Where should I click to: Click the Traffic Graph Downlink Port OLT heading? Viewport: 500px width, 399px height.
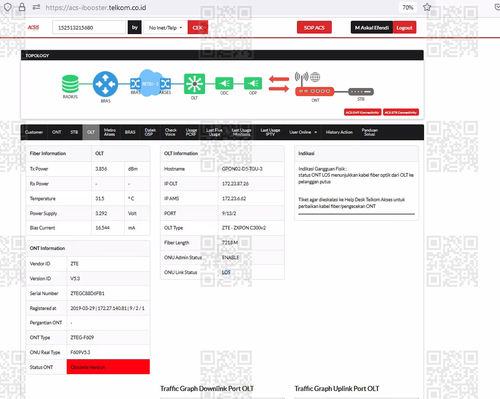[x=207, y=389]
